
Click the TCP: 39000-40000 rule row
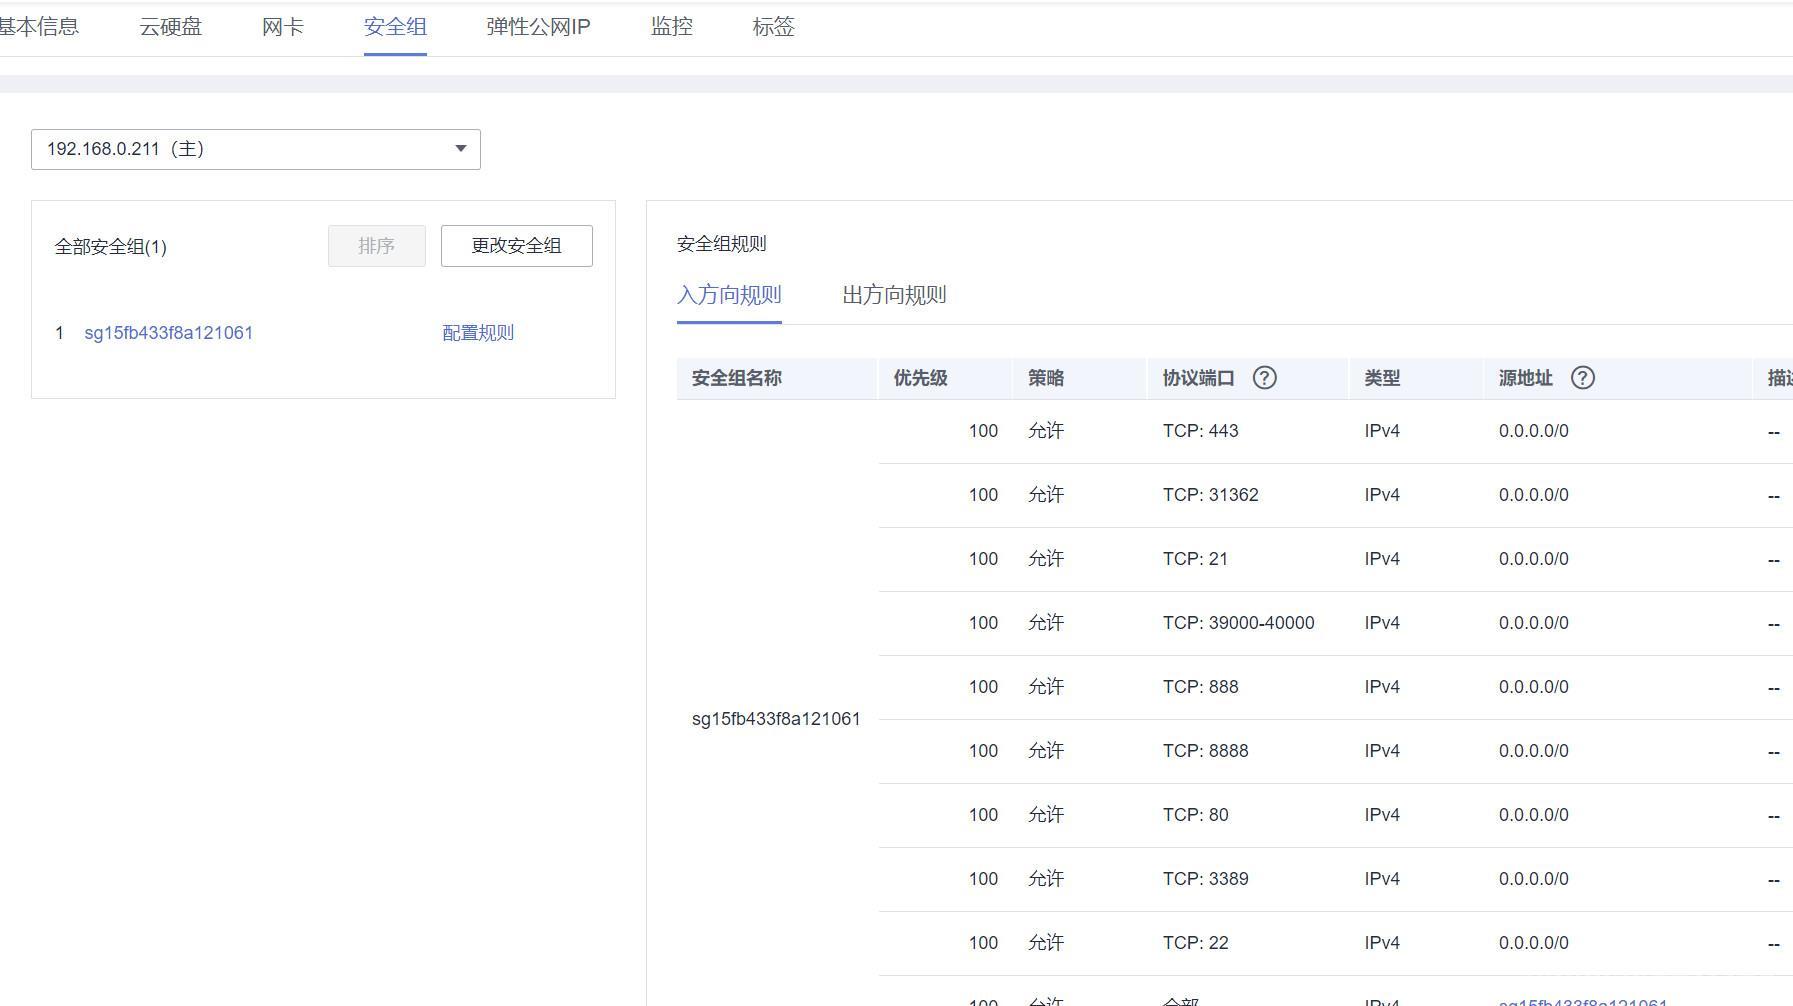coord(1238,623)
